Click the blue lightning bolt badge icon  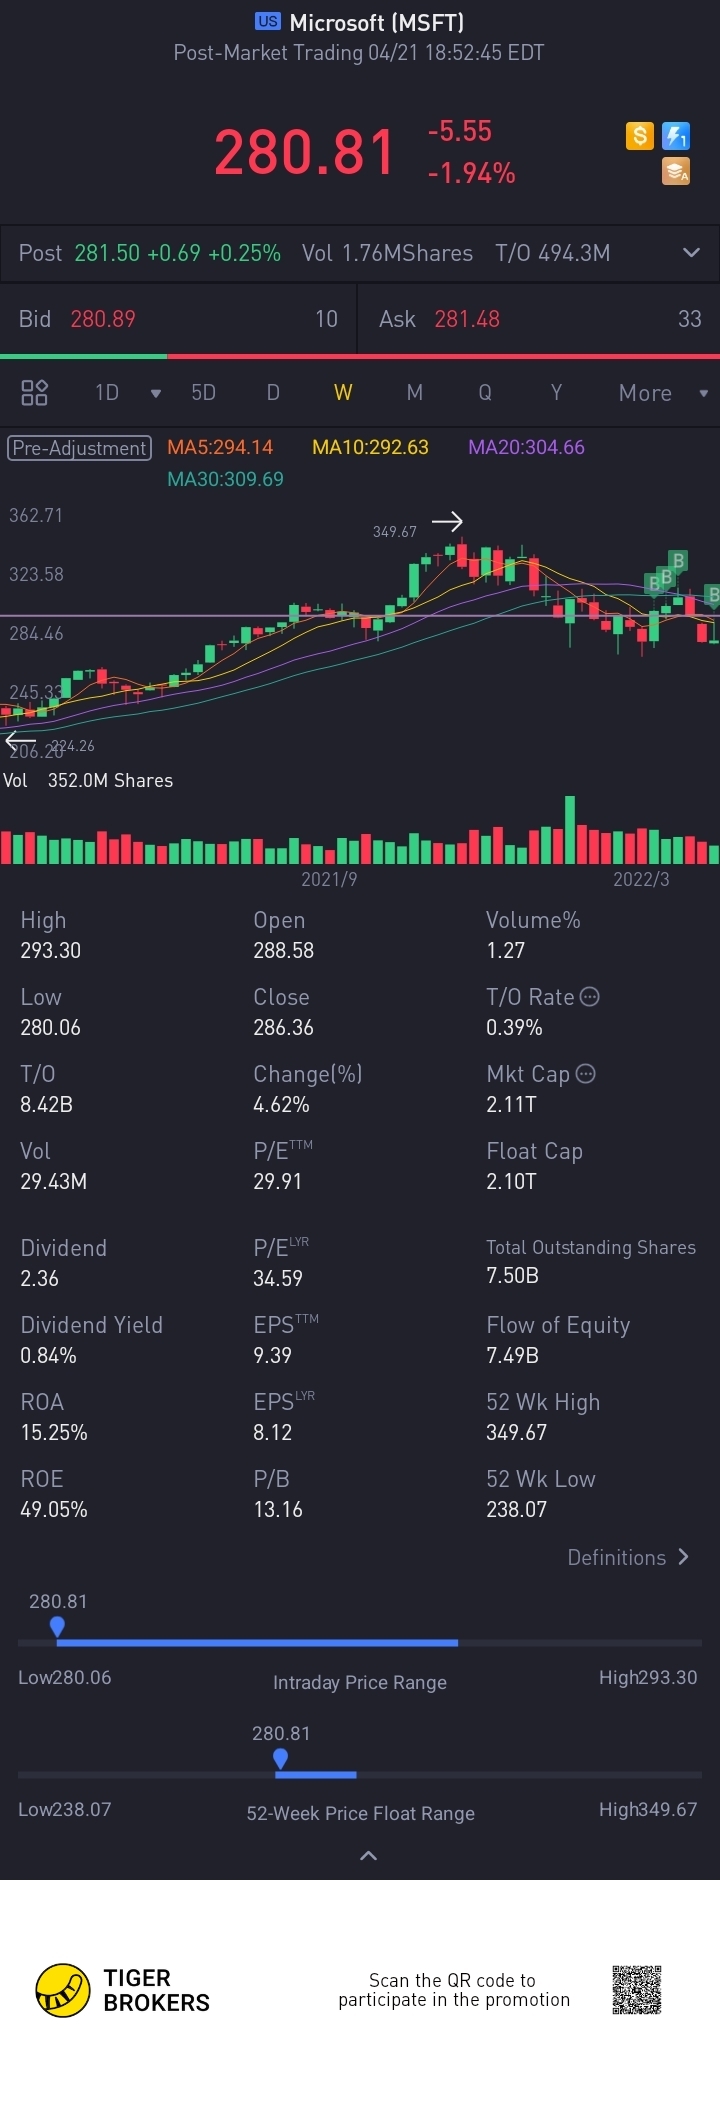(x=677, y=135)
